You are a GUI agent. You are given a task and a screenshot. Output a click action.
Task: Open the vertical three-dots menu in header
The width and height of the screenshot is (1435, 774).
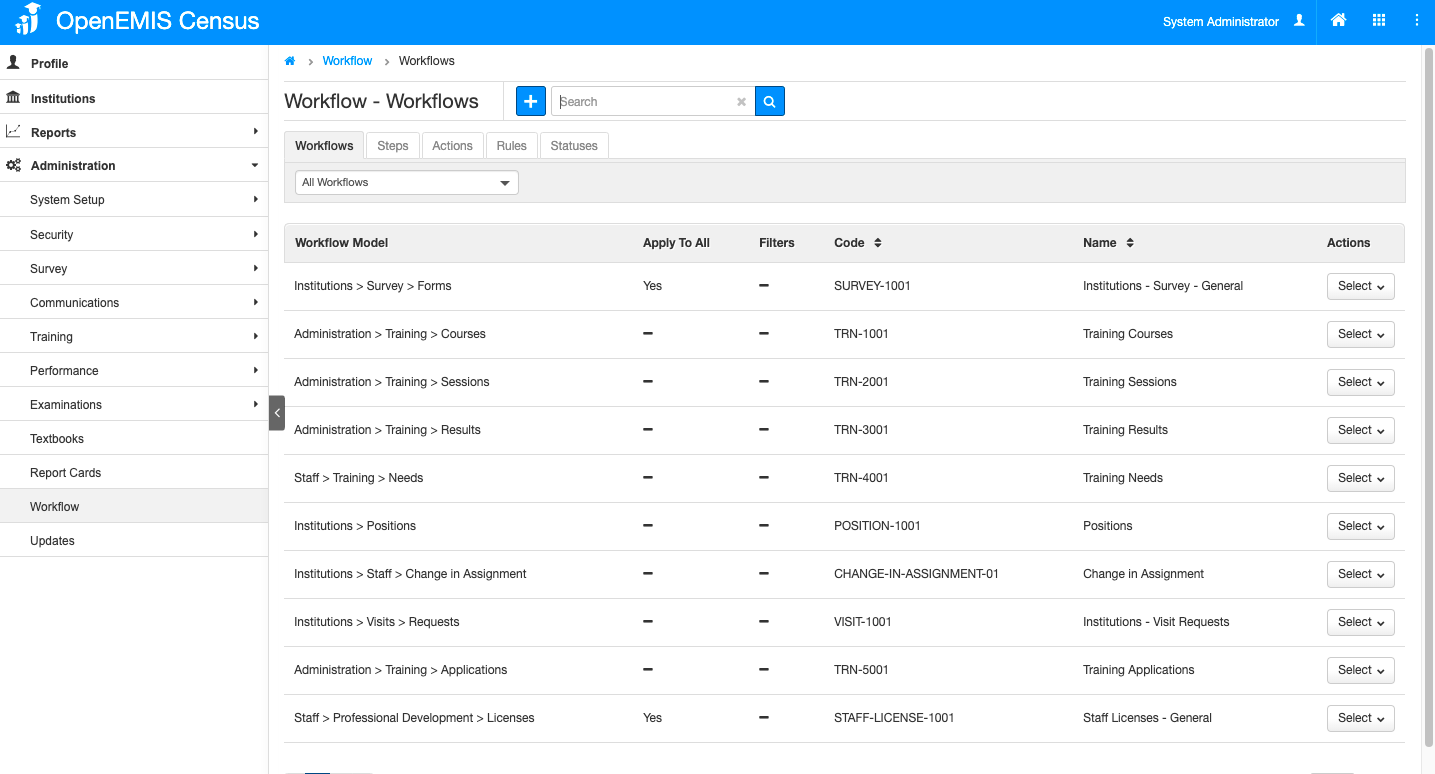pyautogui.click(x=1416, y=20)
